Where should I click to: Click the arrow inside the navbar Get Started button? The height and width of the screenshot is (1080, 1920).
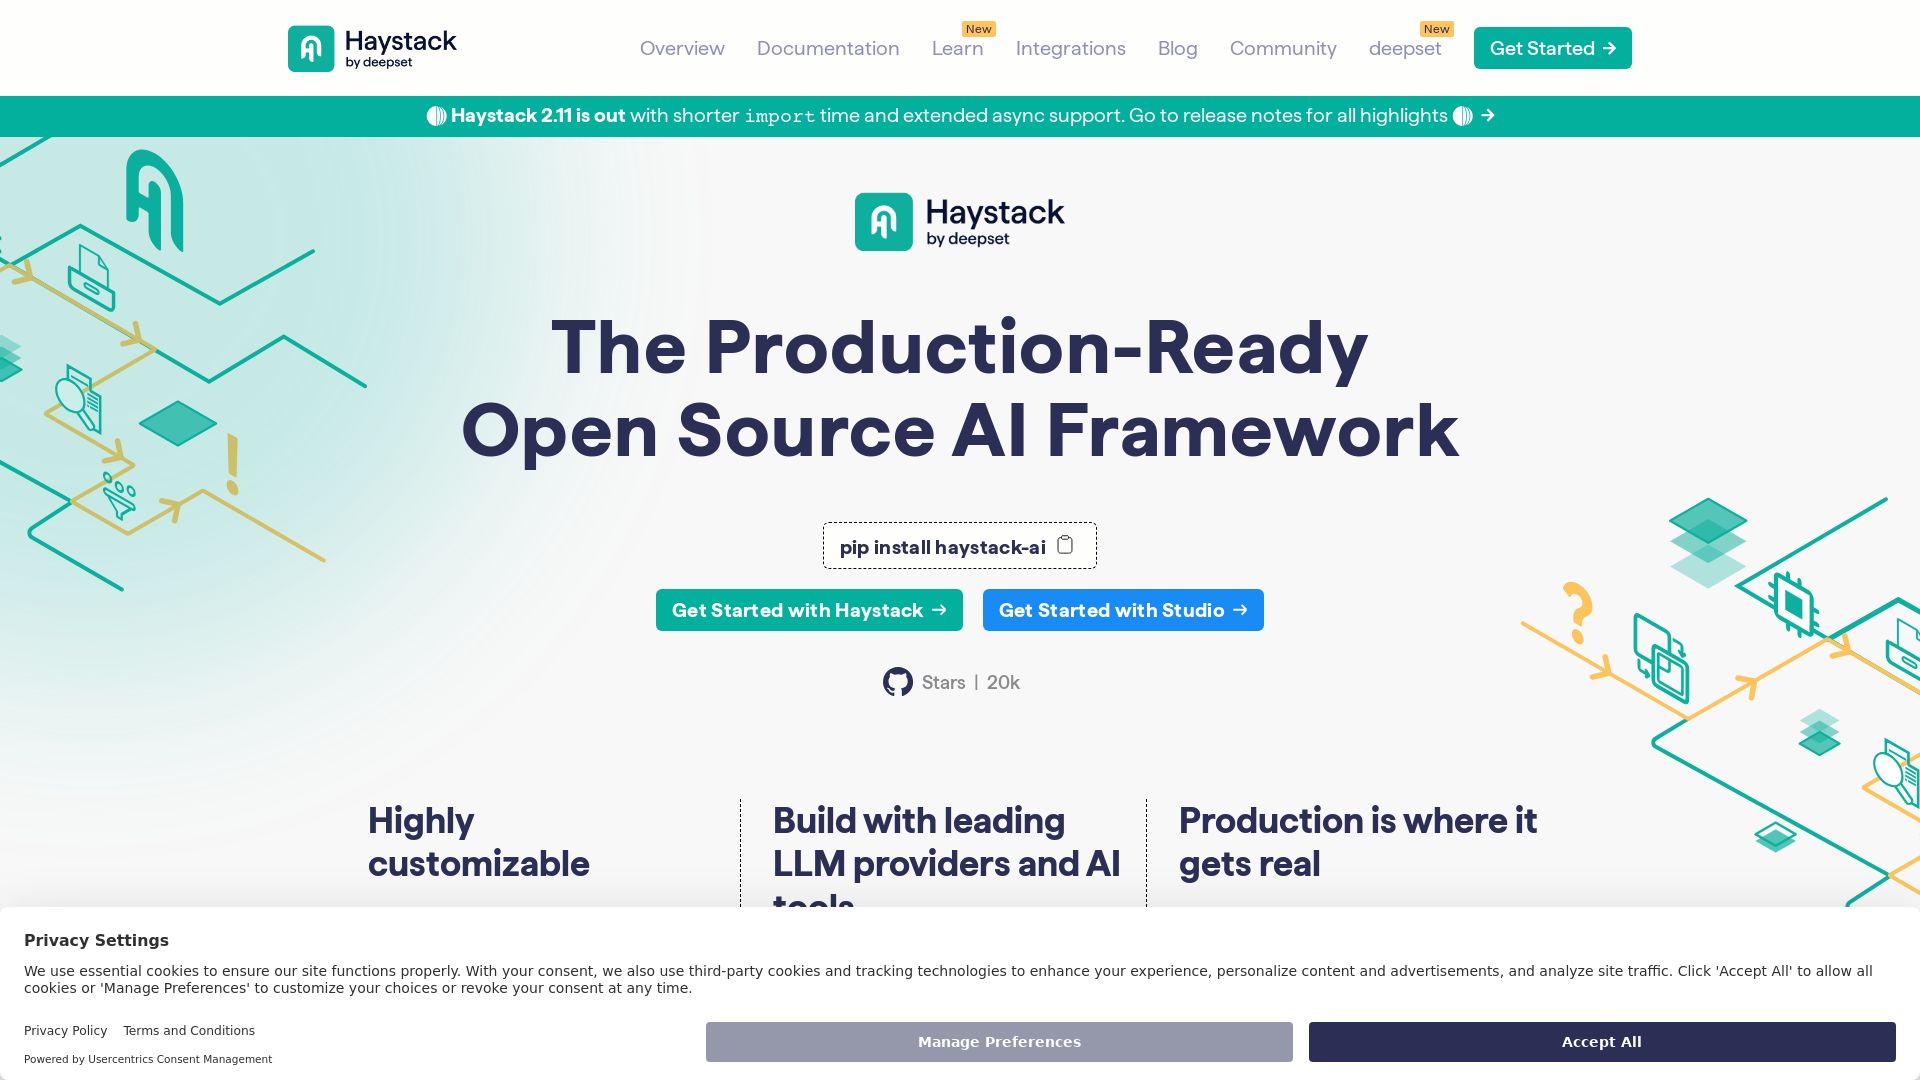(1609, 48)
